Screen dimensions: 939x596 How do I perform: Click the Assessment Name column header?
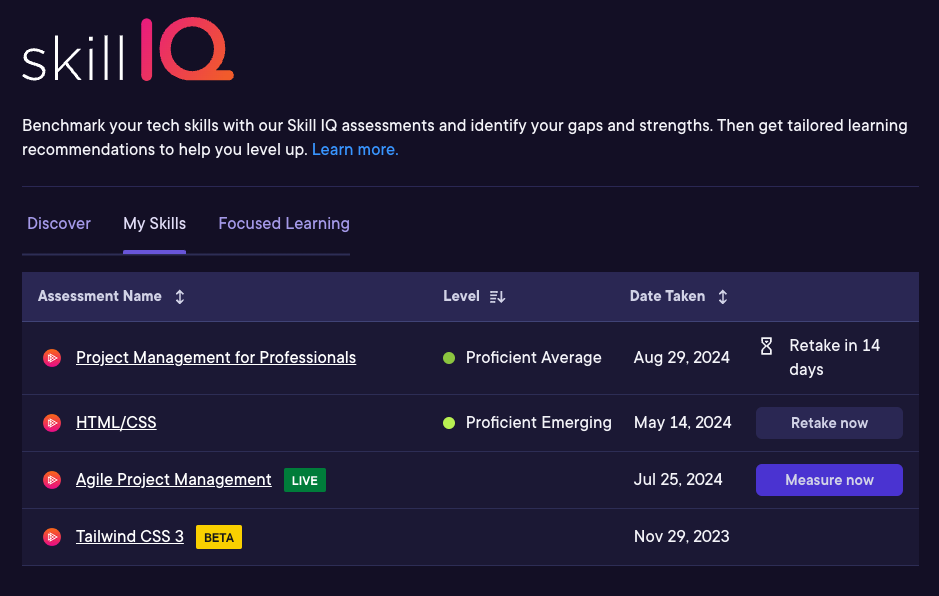point(99,296)
